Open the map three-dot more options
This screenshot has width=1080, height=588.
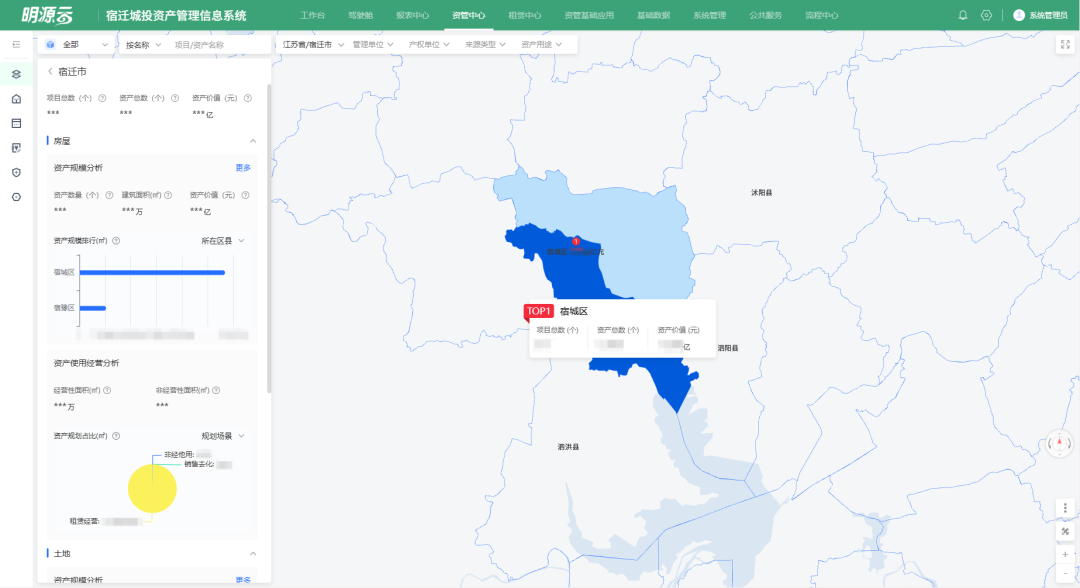coord(1065,508)
